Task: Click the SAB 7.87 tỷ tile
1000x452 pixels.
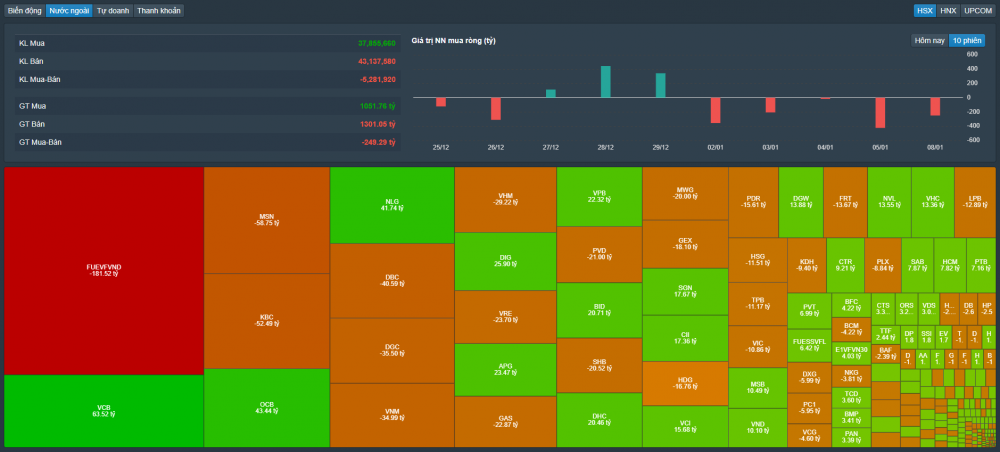Action: [x=917, y=265]
